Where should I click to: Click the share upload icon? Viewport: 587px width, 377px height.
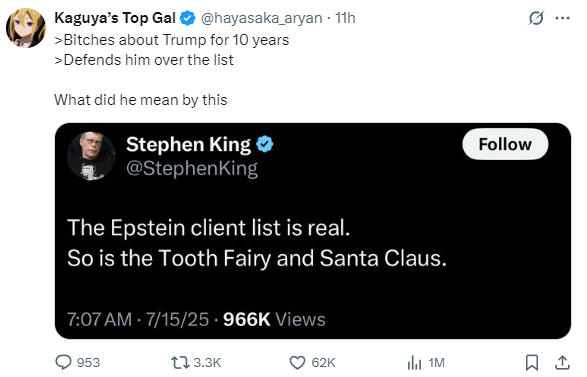[562, 362]
